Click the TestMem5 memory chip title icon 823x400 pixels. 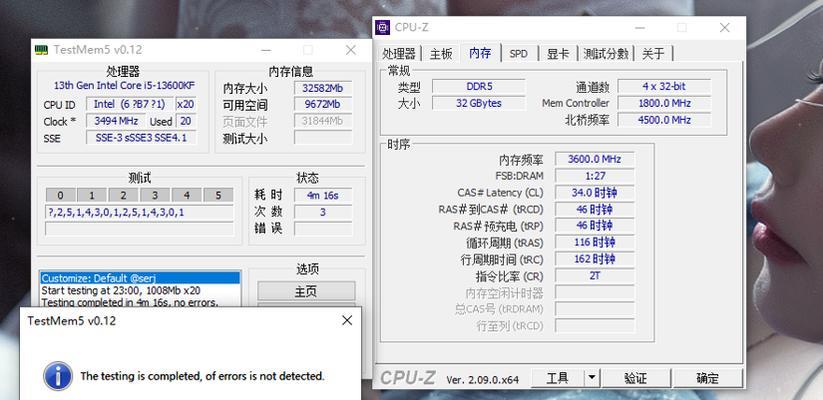pos(41,50)
